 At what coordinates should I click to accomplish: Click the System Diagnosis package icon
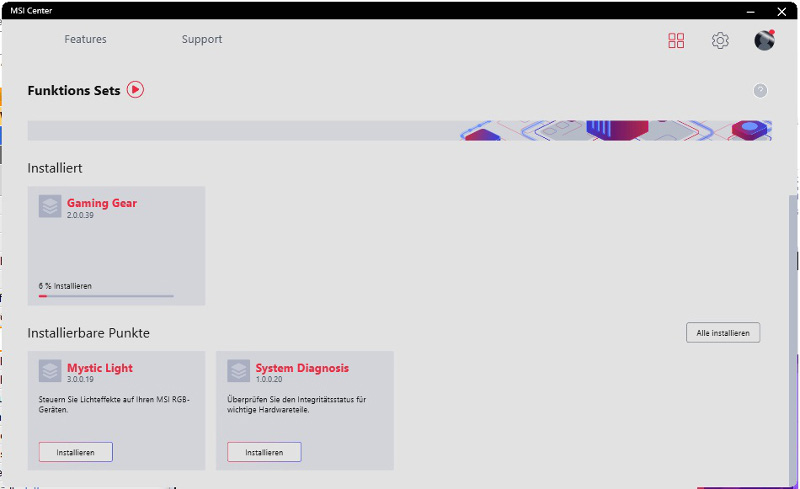coord(238,371)
